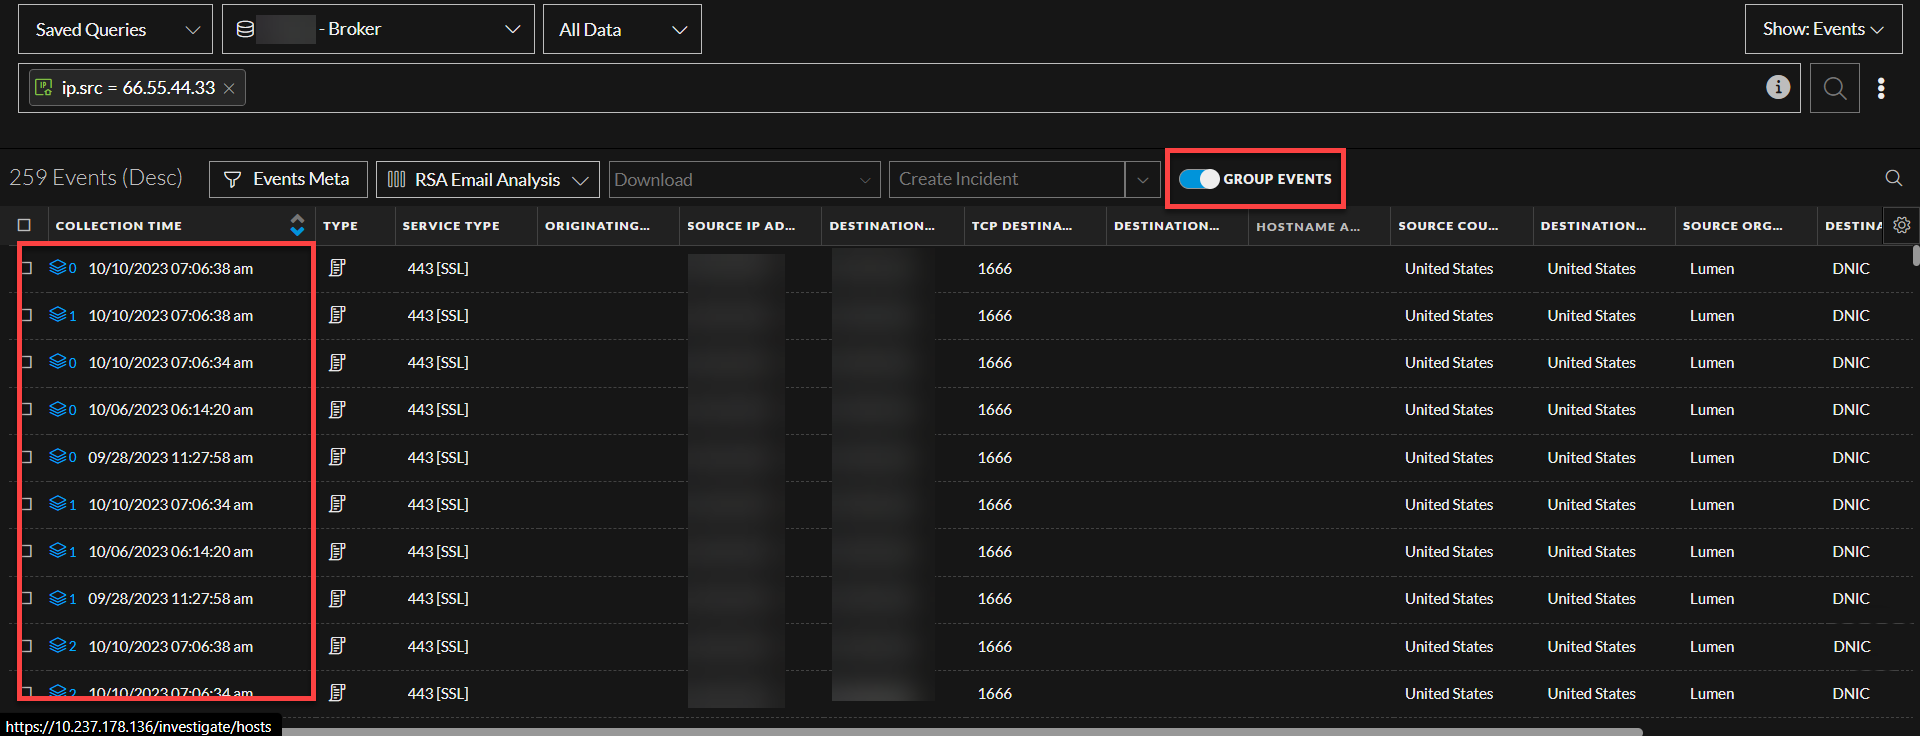
Task: Toggle the Group Events switch off
Action: coord(1198,179)
